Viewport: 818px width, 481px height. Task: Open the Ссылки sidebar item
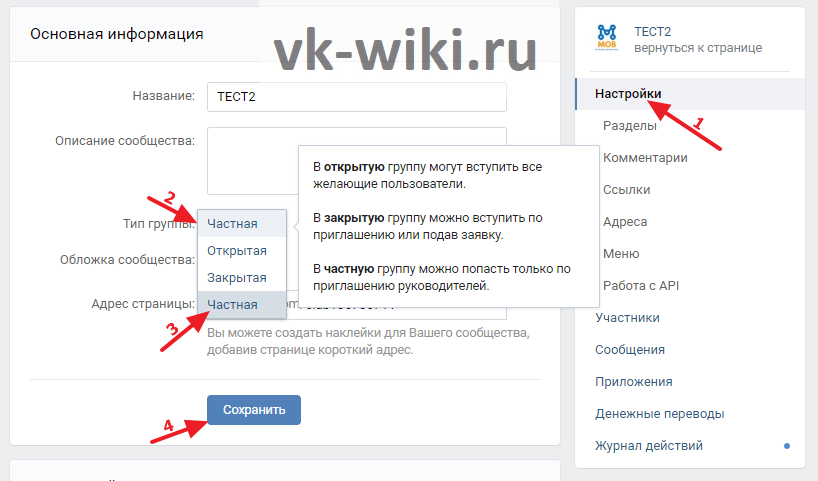pyautogui.click(x=627, y=190)
